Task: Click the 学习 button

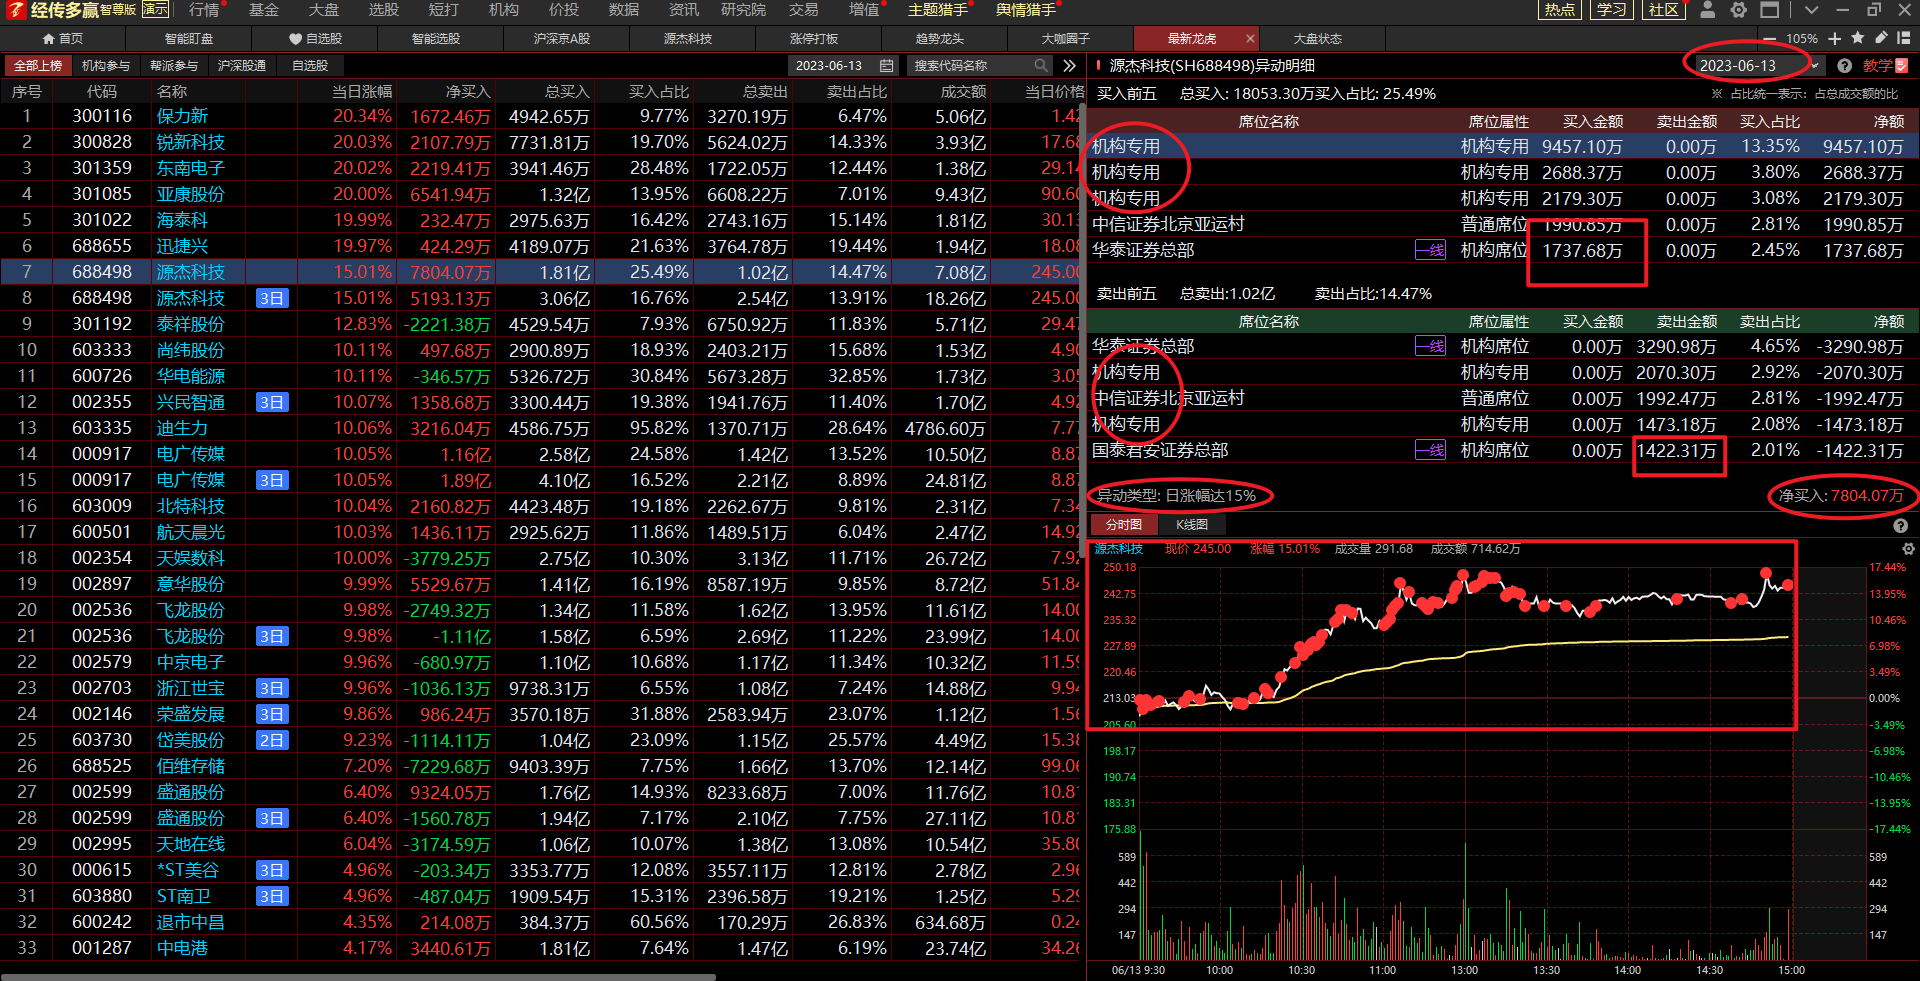Action: (1612, 10)
